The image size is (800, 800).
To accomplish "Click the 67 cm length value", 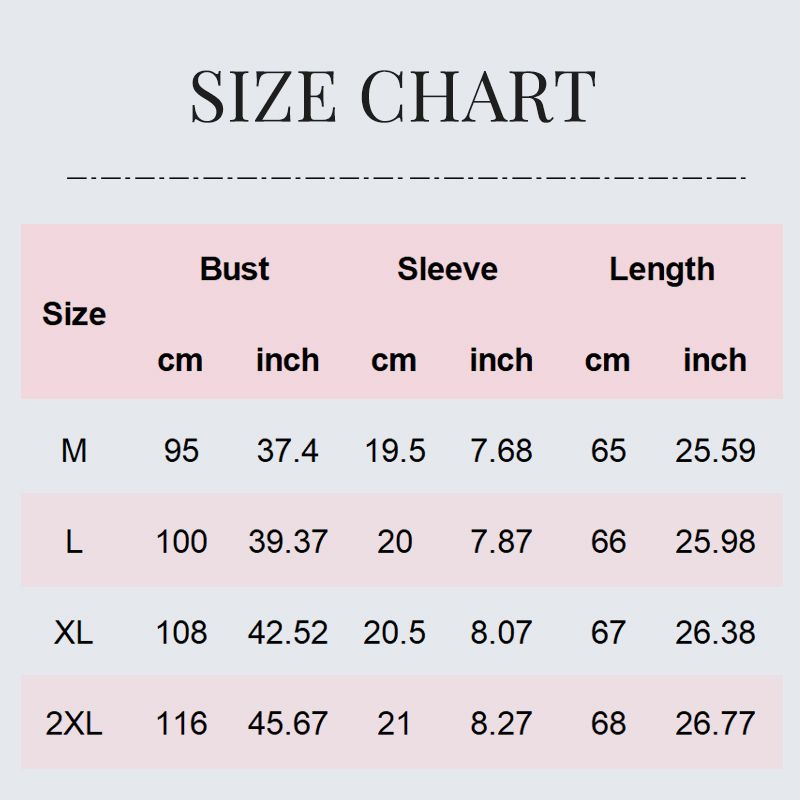I will (x=608, y=632).
